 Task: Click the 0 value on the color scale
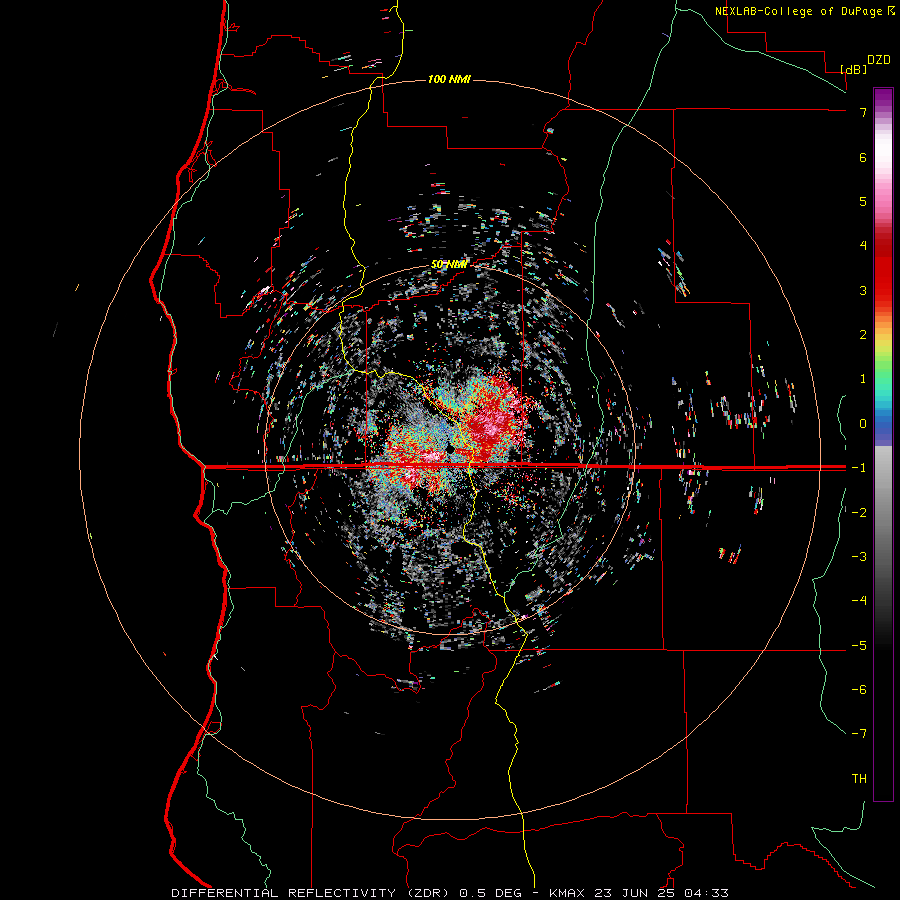point(863,424)
